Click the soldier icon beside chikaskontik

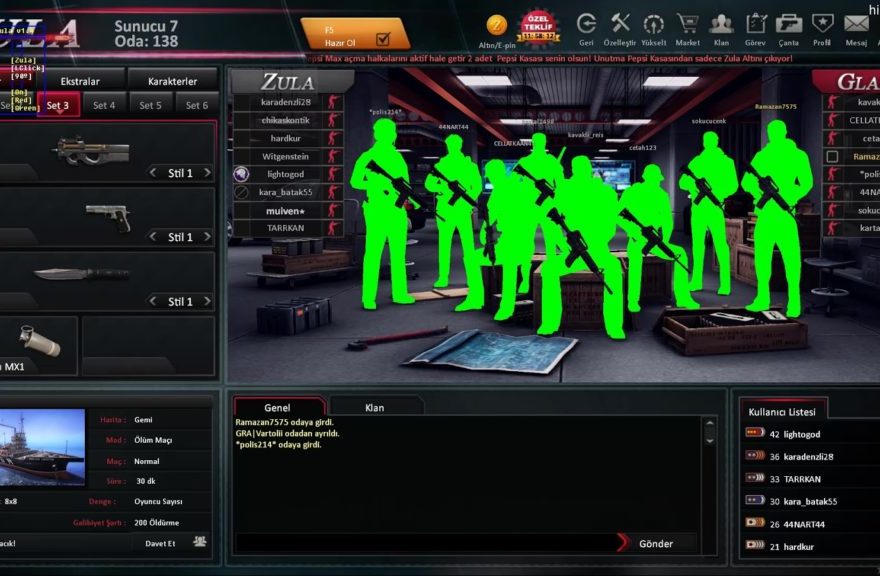click(x=333, y=120)
